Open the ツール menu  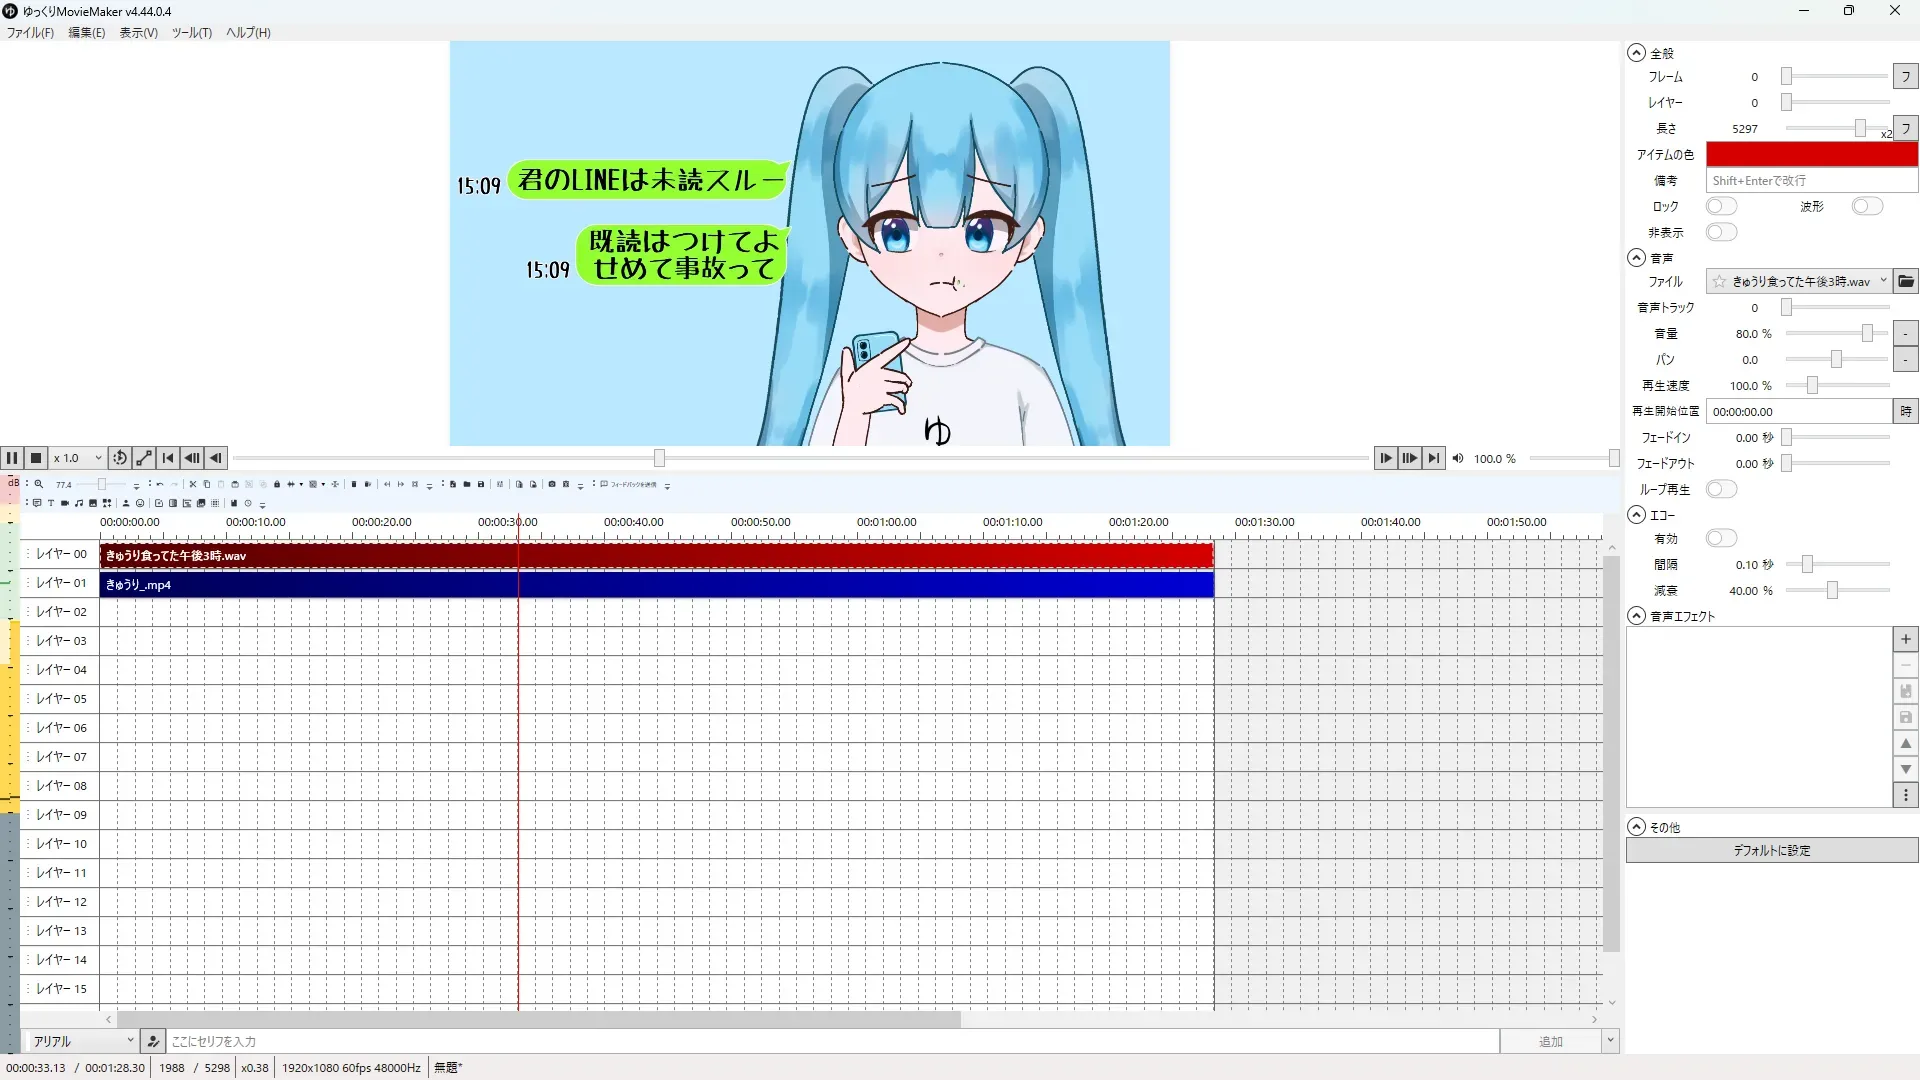pos(191,32)
